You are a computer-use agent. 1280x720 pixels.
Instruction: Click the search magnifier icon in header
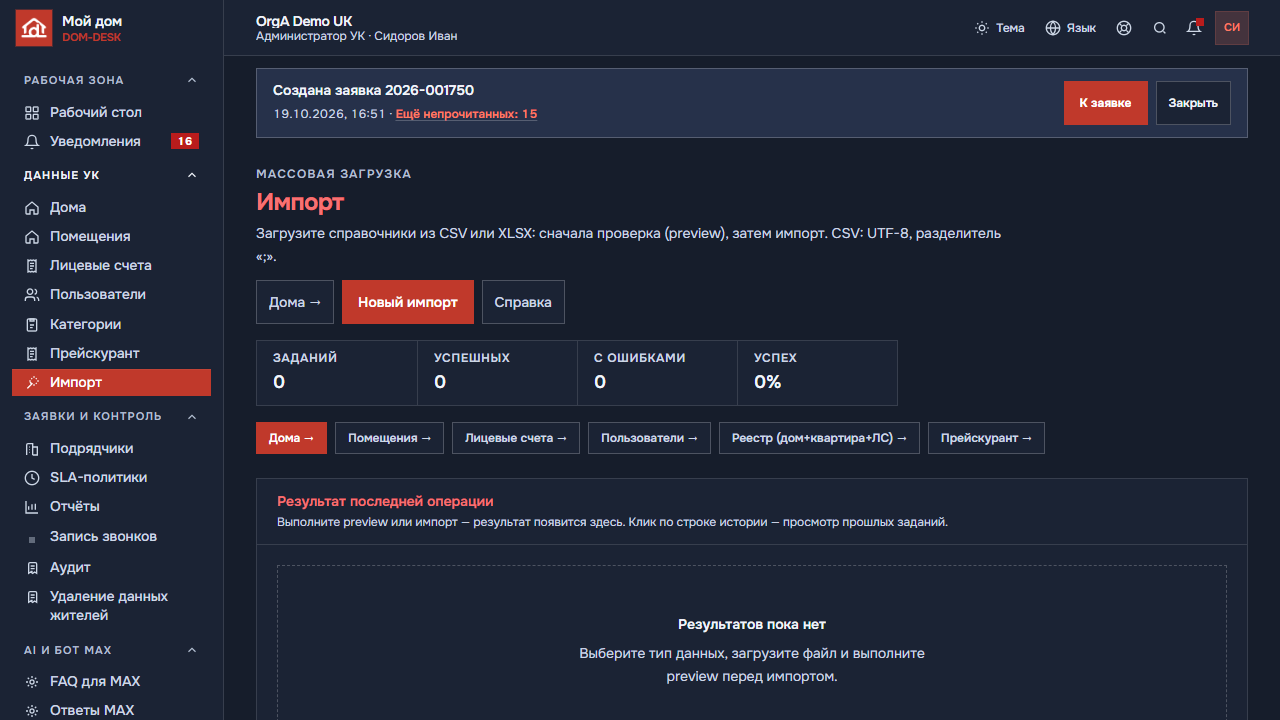pos(1160,28)
